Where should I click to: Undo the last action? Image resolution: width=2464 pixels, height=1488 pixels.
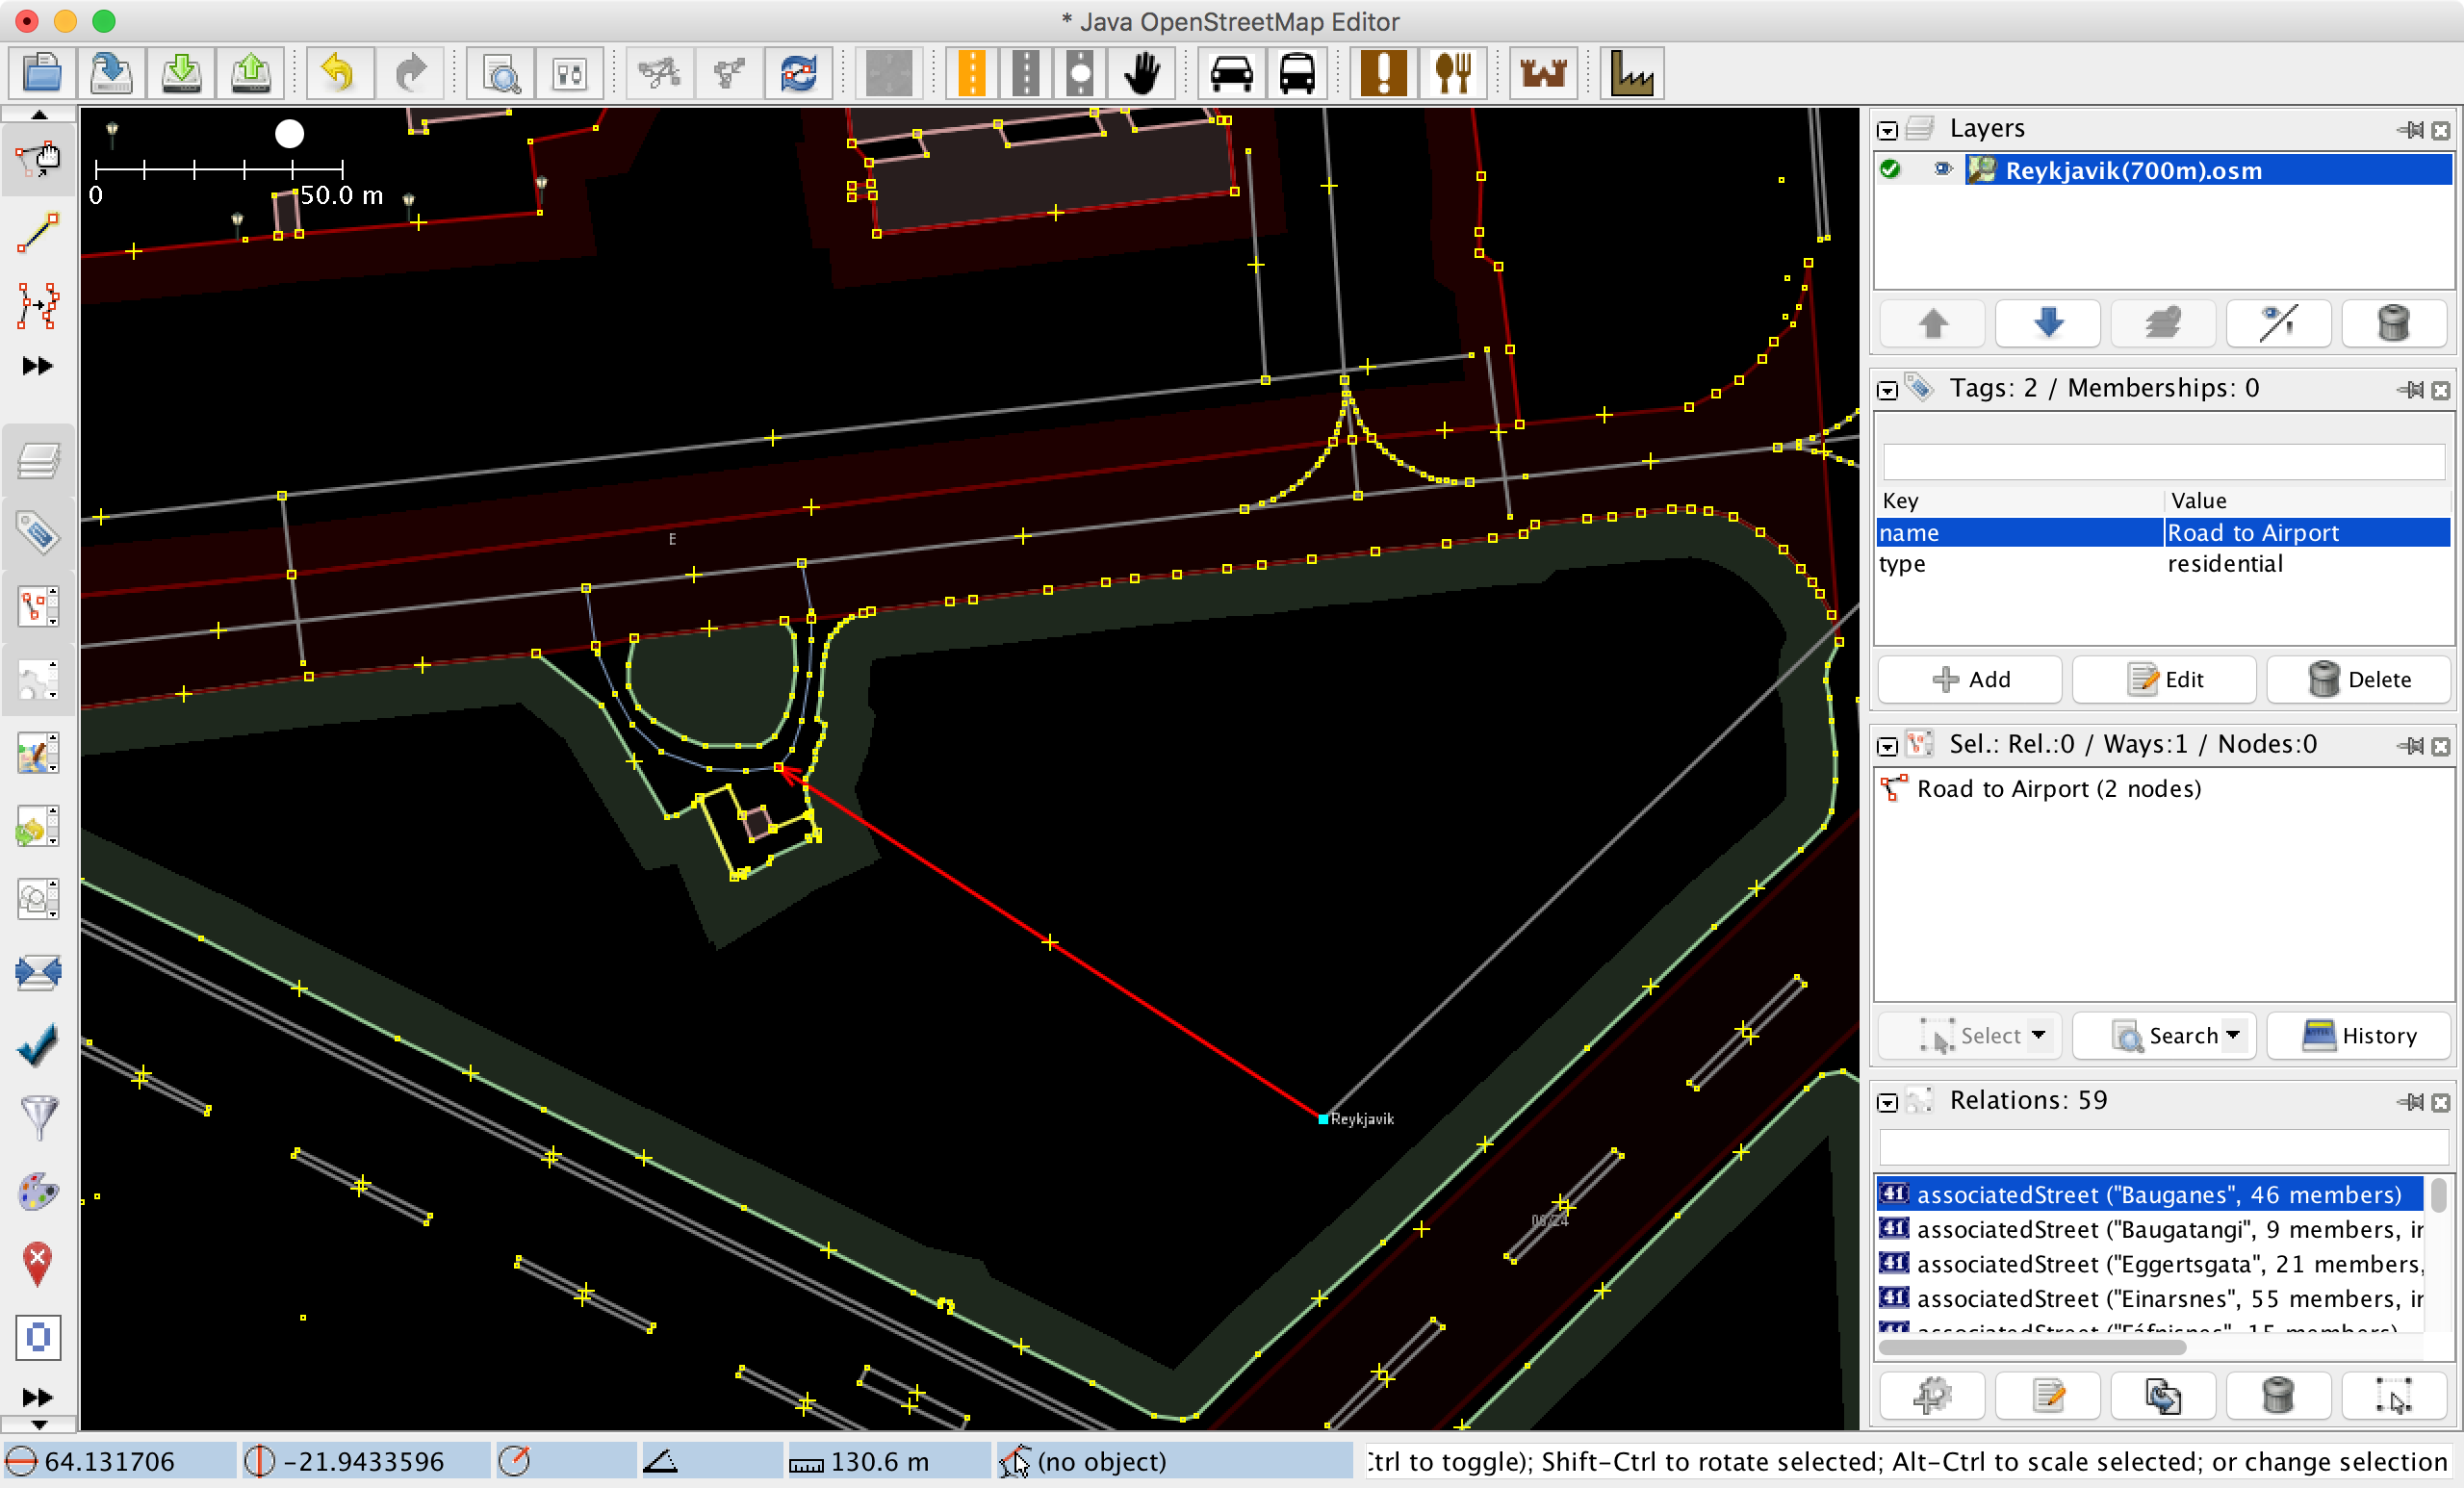339,73
